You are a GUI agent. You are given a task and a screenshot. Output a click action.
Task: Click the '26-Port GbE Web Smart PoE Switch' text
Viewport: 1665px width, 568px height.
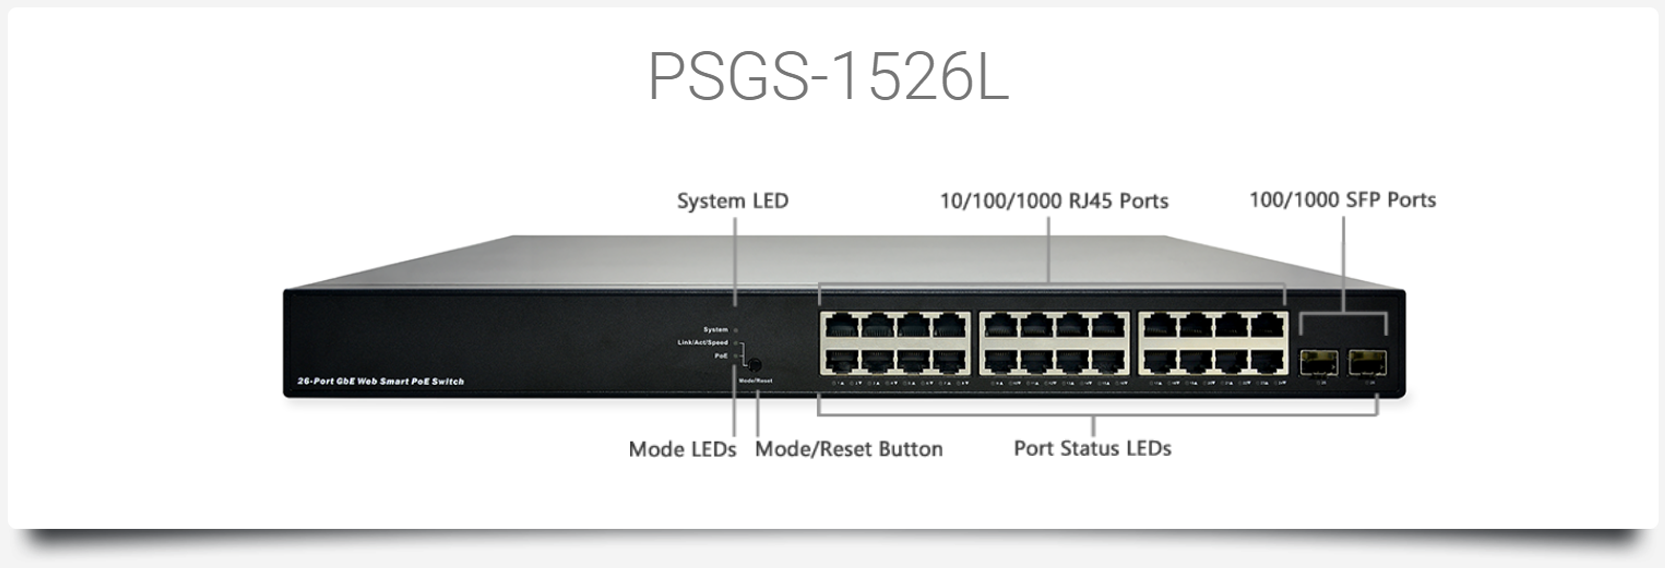click(381, 381)
